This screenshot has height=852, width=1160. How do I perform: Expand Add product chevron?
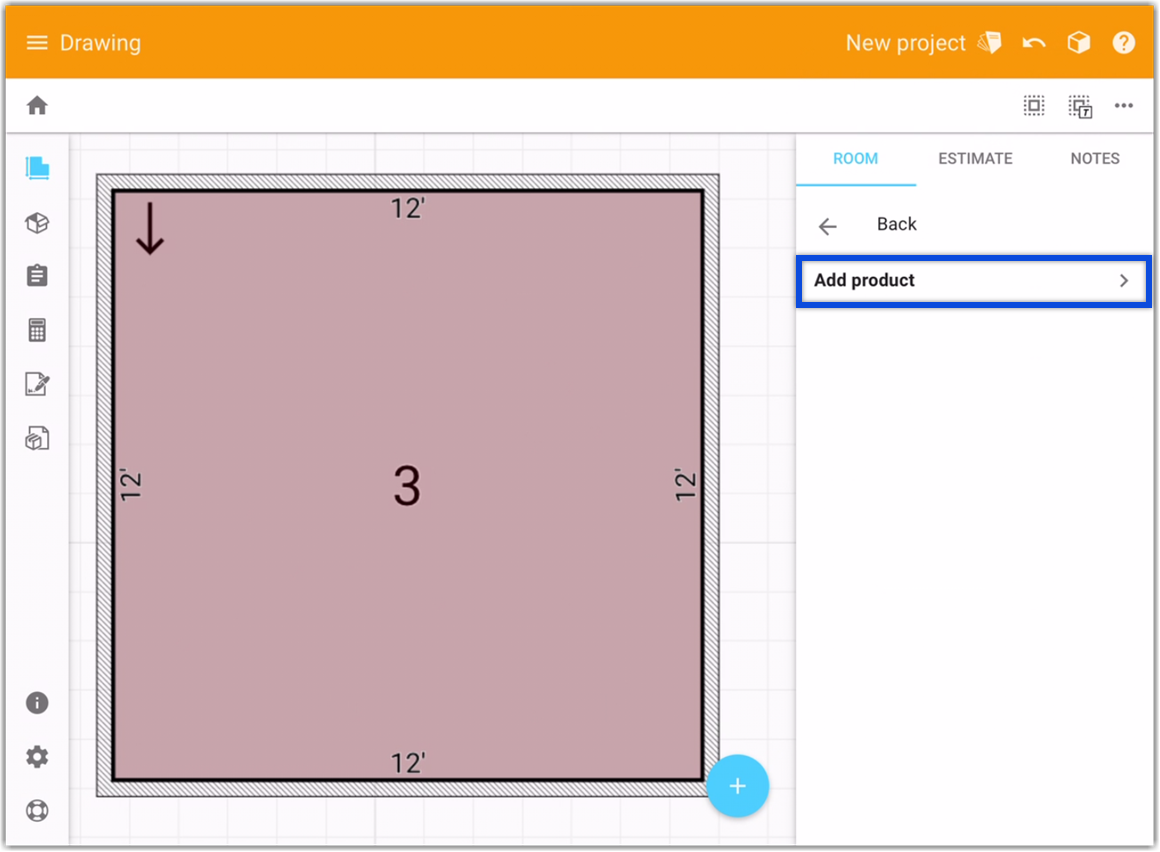1124,281
